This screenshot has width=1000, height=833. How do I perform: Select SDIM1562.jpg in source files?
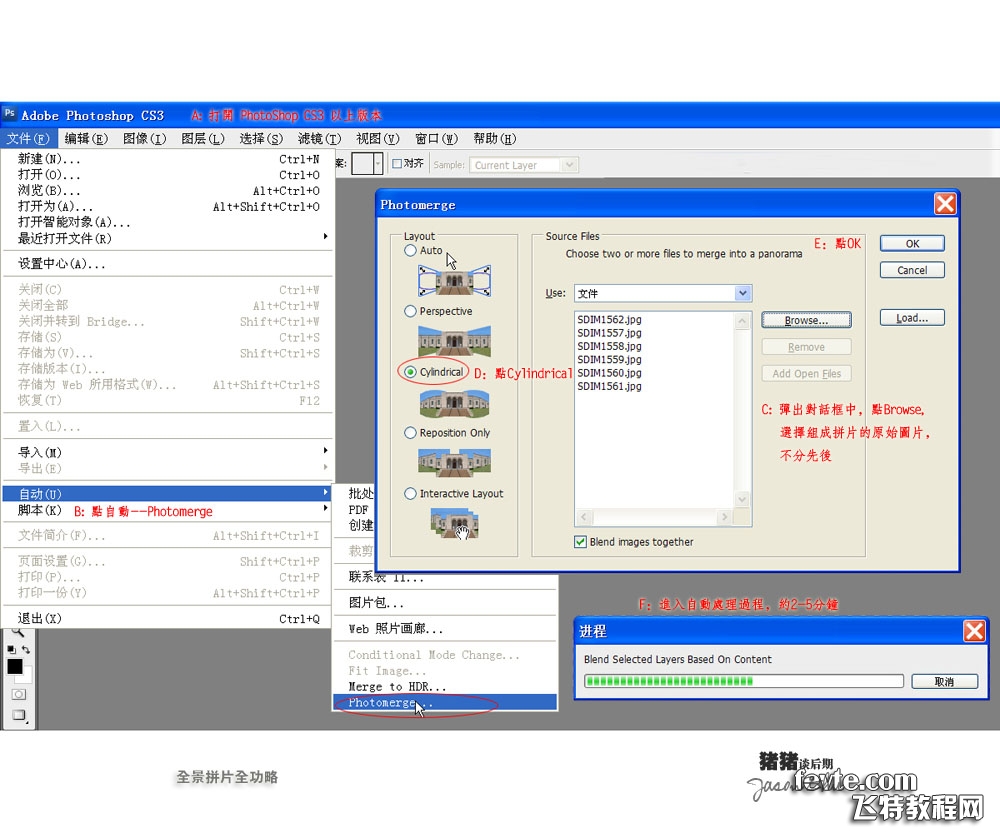pyautogui.click(x=609, y=320)
